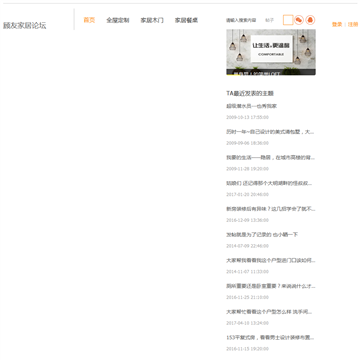
Task: Click timestamp 2009-10-13 17:55:00
Action: (247, 117)
